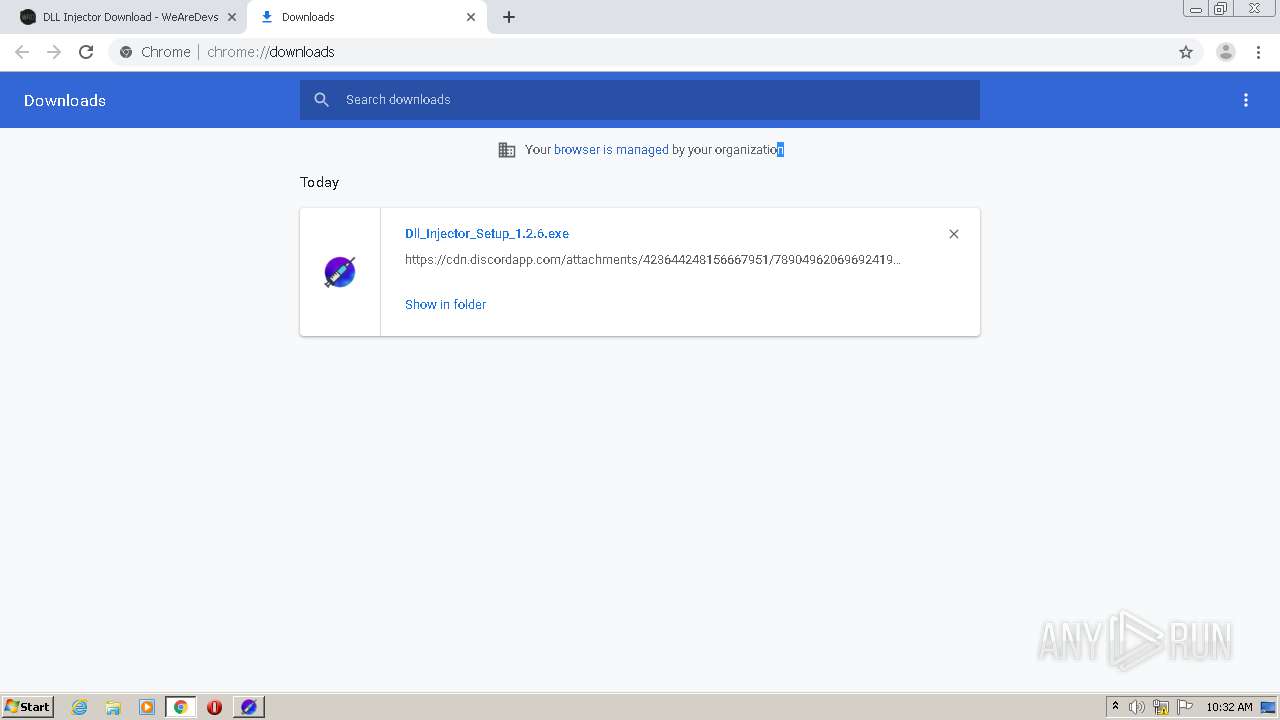Click the Dll Injector taskbar icon

[x=249, y=707]
